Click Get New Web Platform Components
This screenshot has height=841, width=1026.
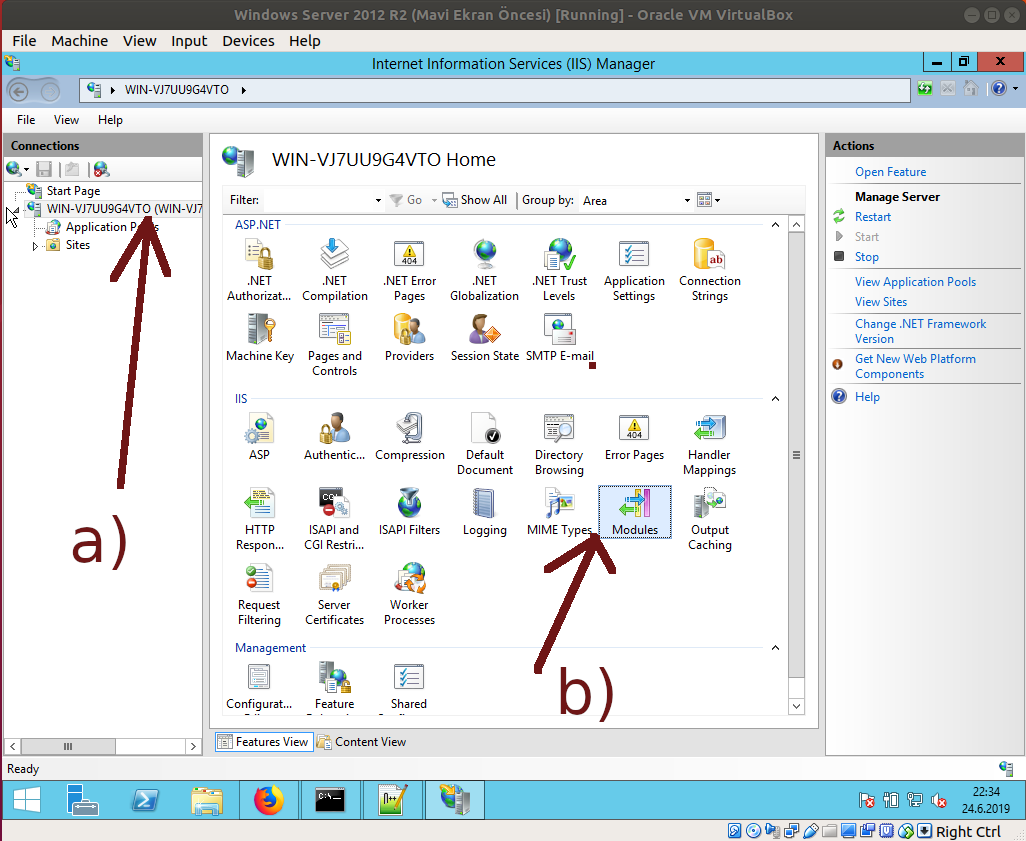coord(915,367)
